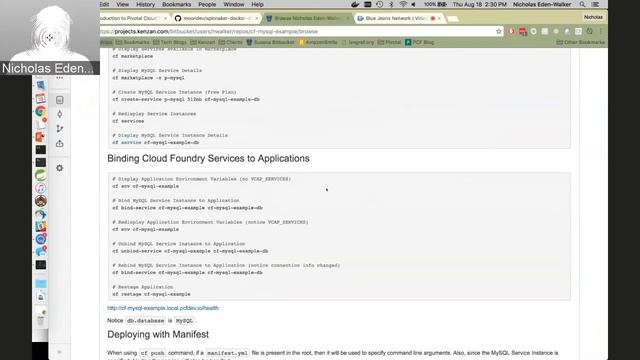The height and width of the screenshot is (360, 640).
Task: Click the Nicholas profile button in Chrome
Action: 593,17
